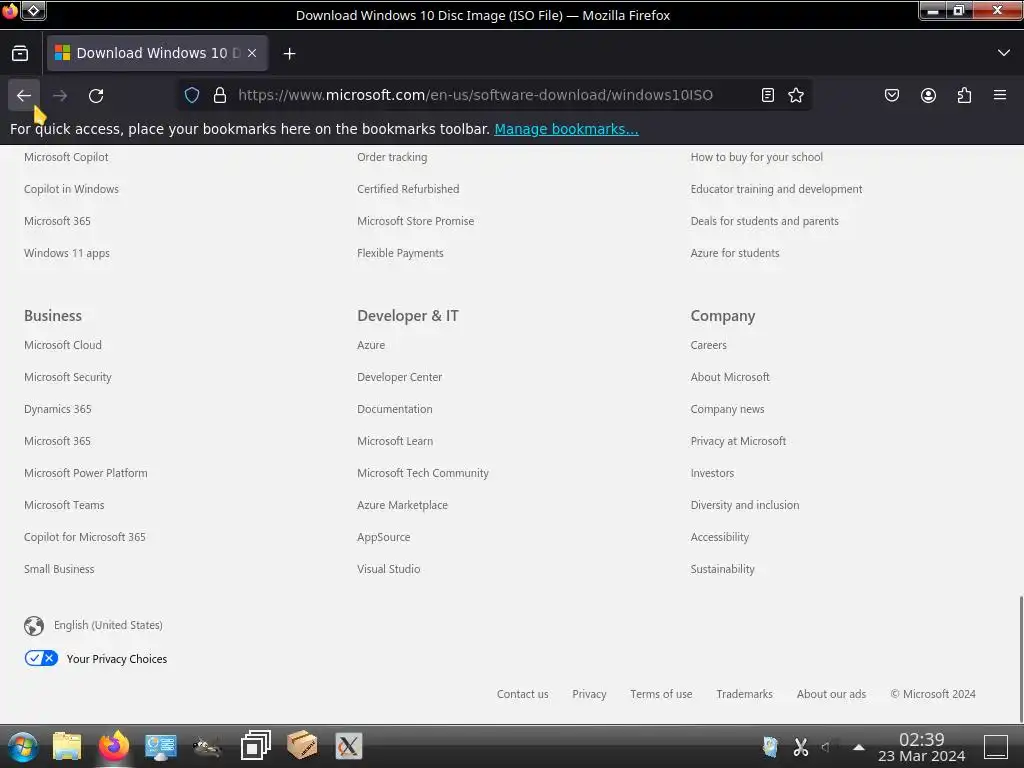Screen dimensions: 1024x768
Task: Select the Download Windows 10 tab
Action: (x=157, y=54)
